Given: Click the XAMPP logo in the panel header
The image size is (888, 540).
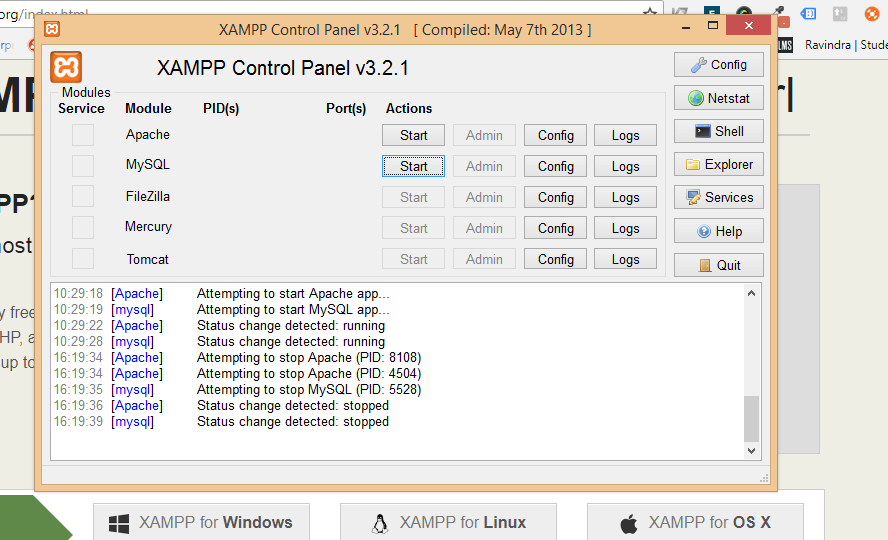Looking at the screenshot, I should [x=66, y=67].
